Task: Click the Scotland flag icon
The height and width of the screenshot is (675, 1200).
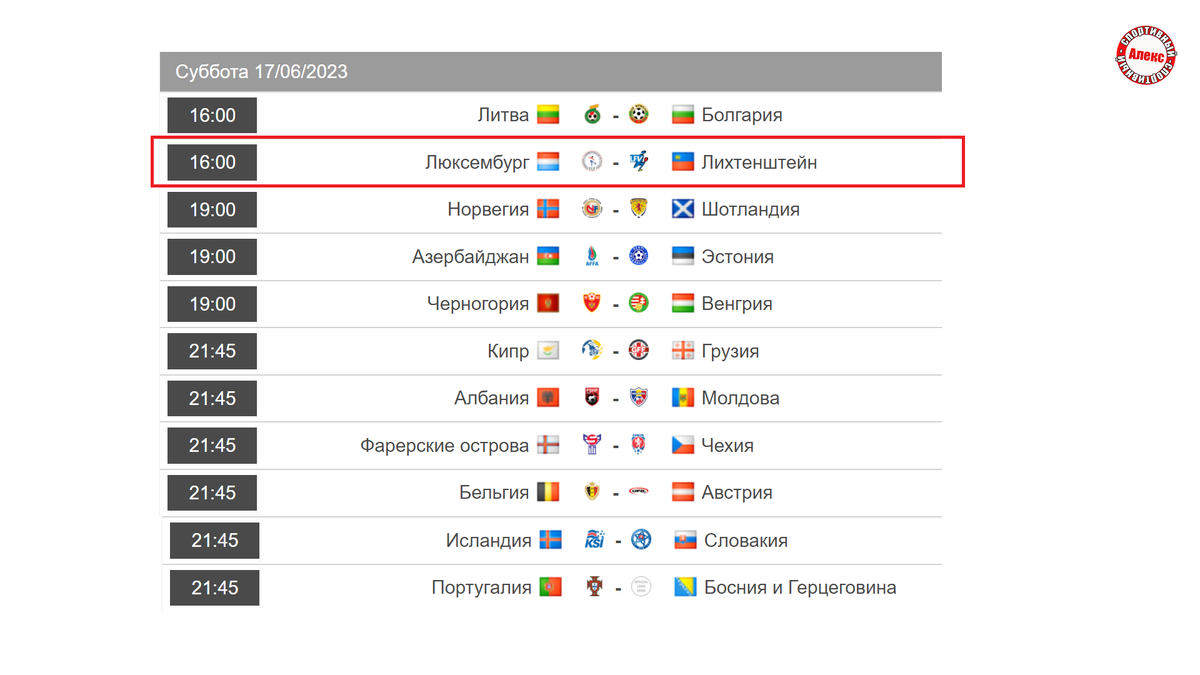Action: (683, 209)
